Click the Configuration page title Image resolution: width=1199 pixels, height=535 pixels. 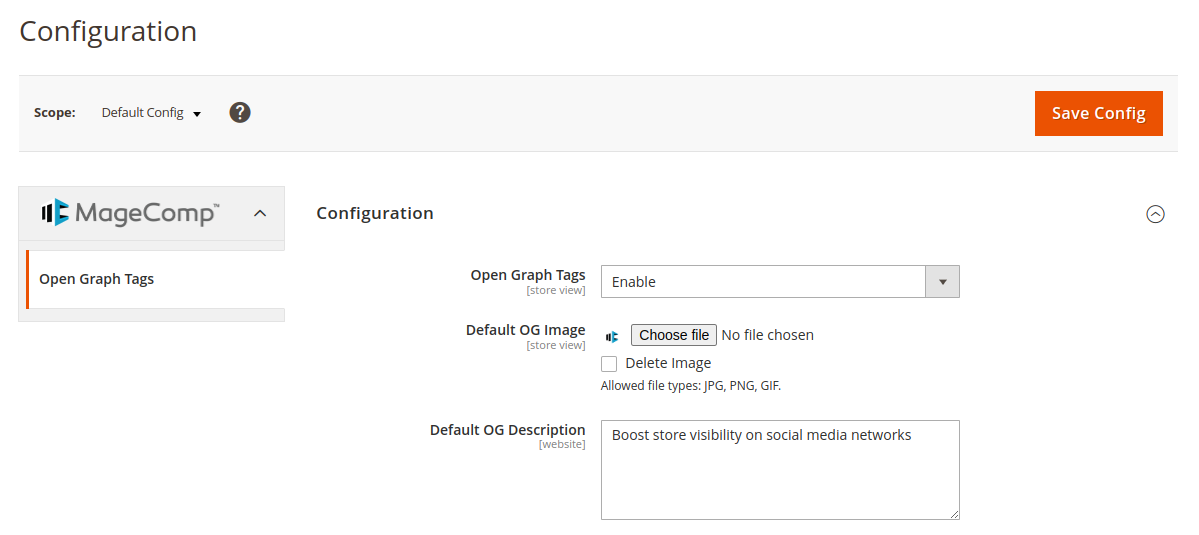tap(108, 31)
